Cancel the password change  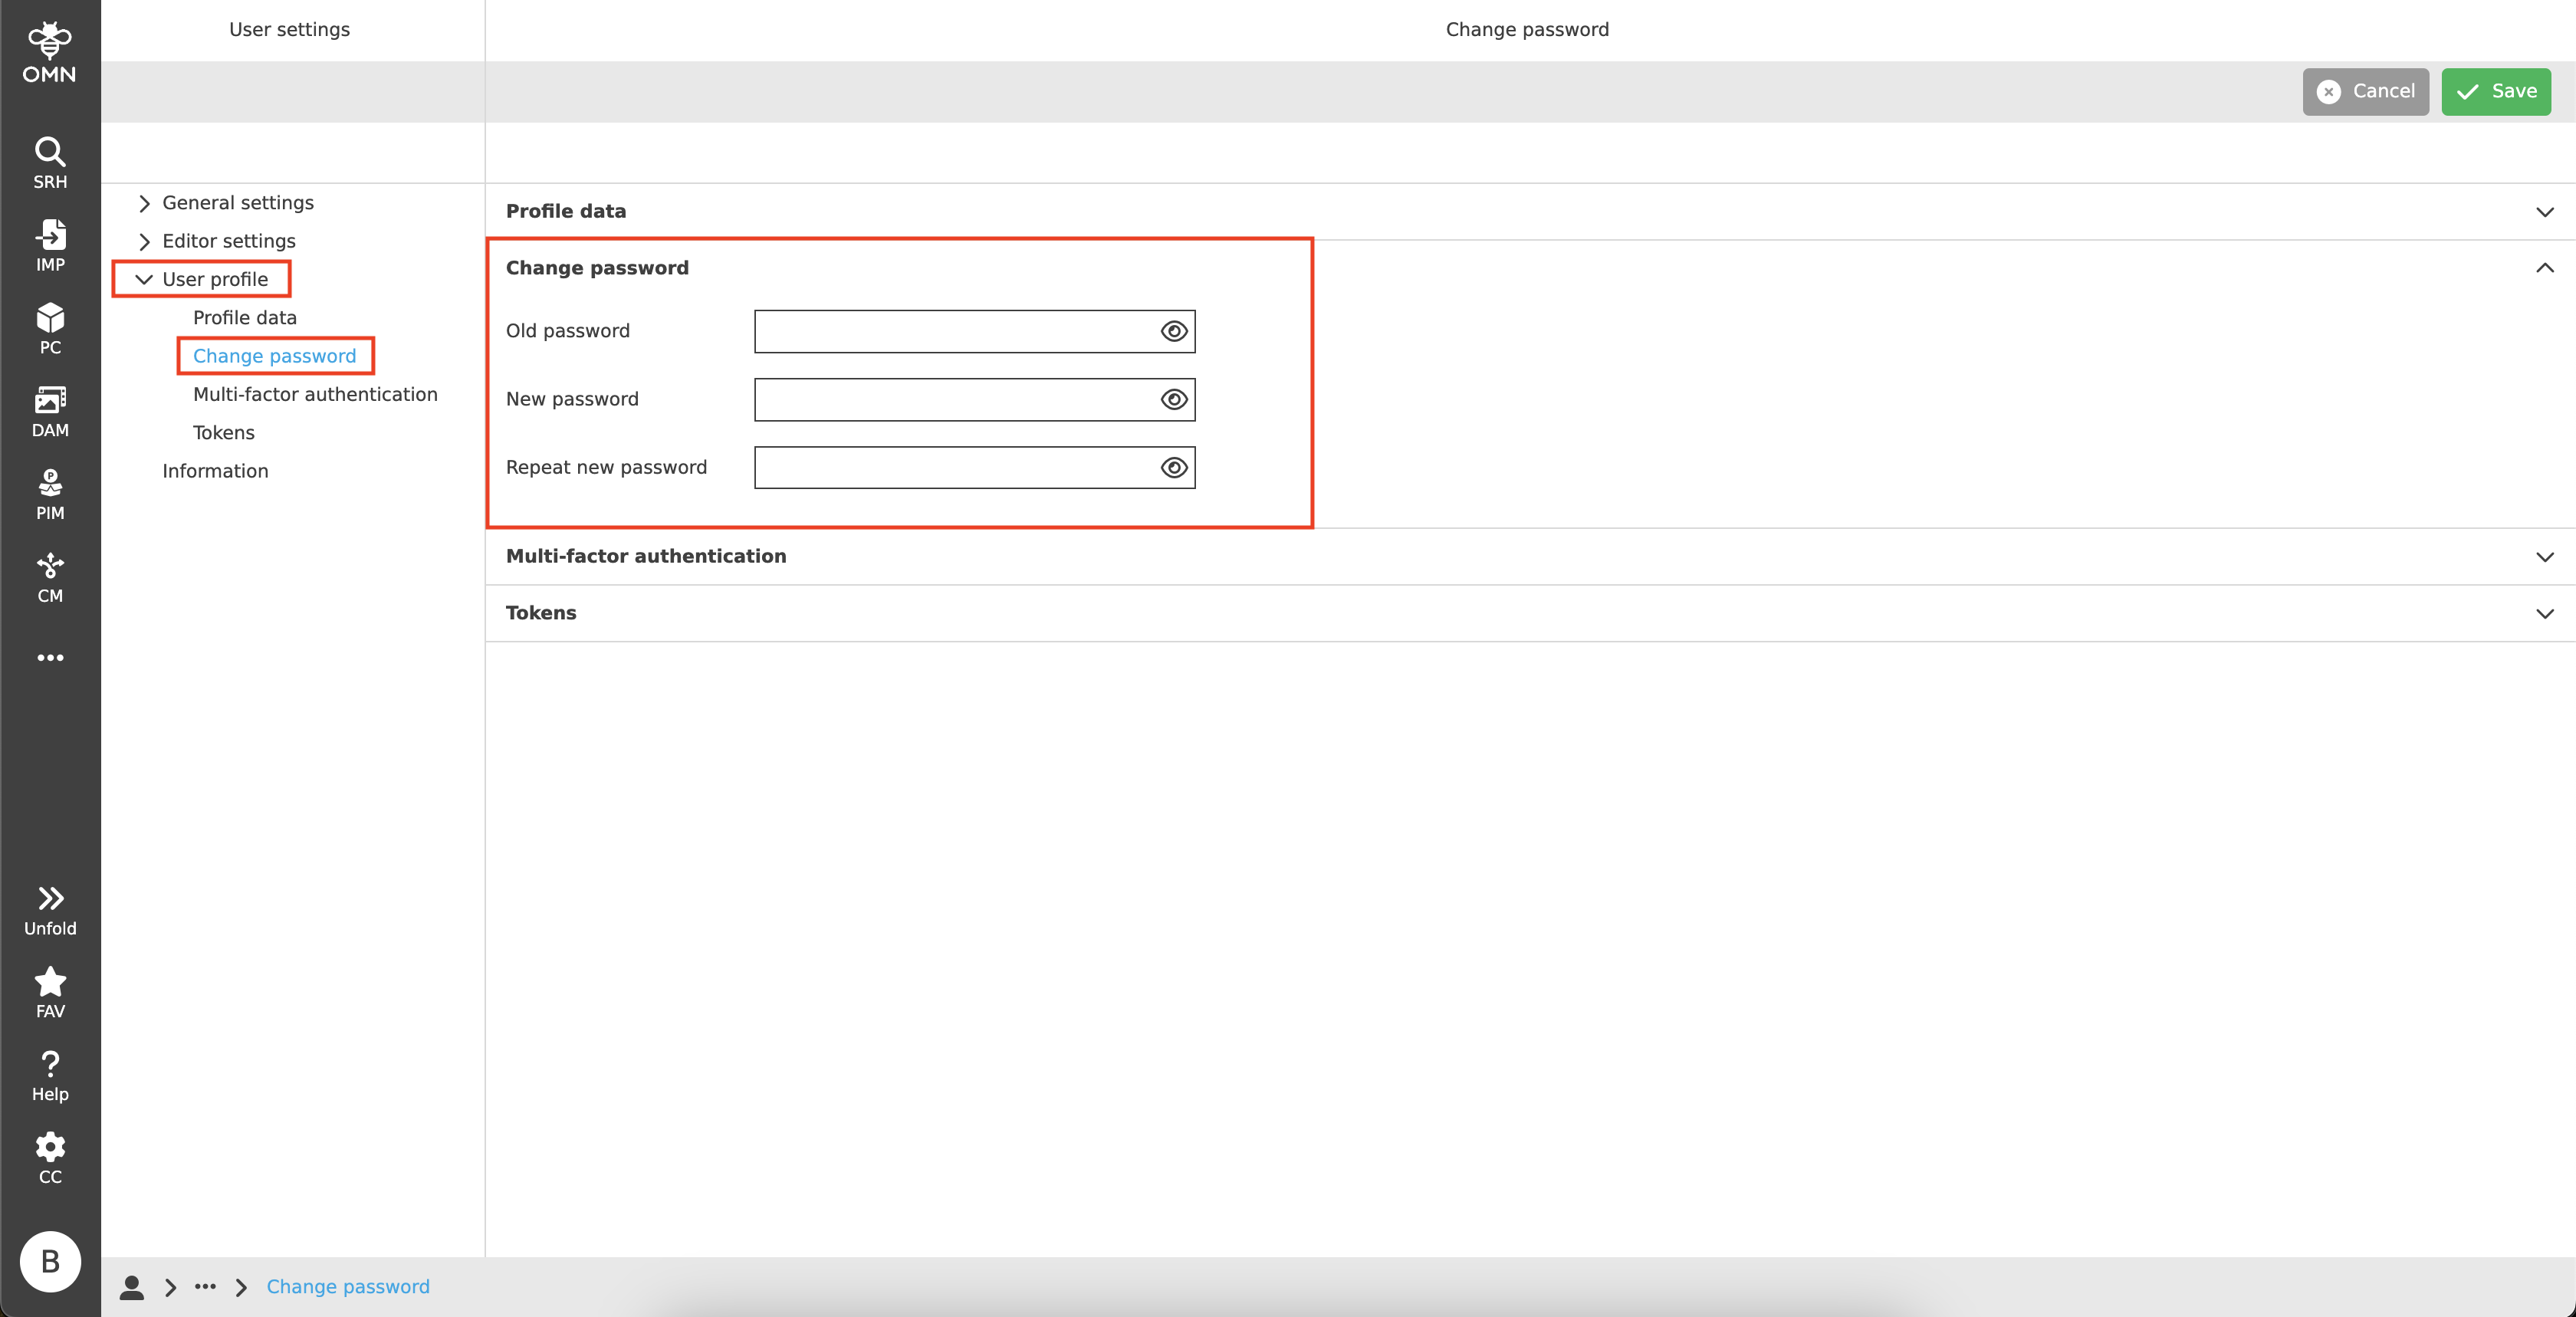pyautogui.click(x=2365, y=91)
